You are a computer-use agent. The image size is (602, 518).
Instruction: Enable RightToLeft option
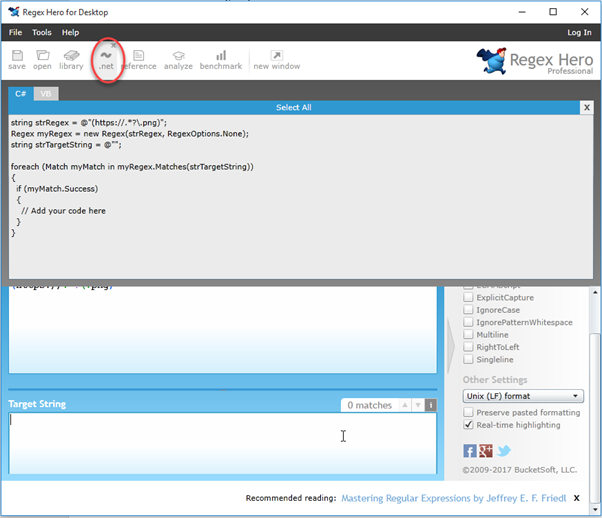468,347
